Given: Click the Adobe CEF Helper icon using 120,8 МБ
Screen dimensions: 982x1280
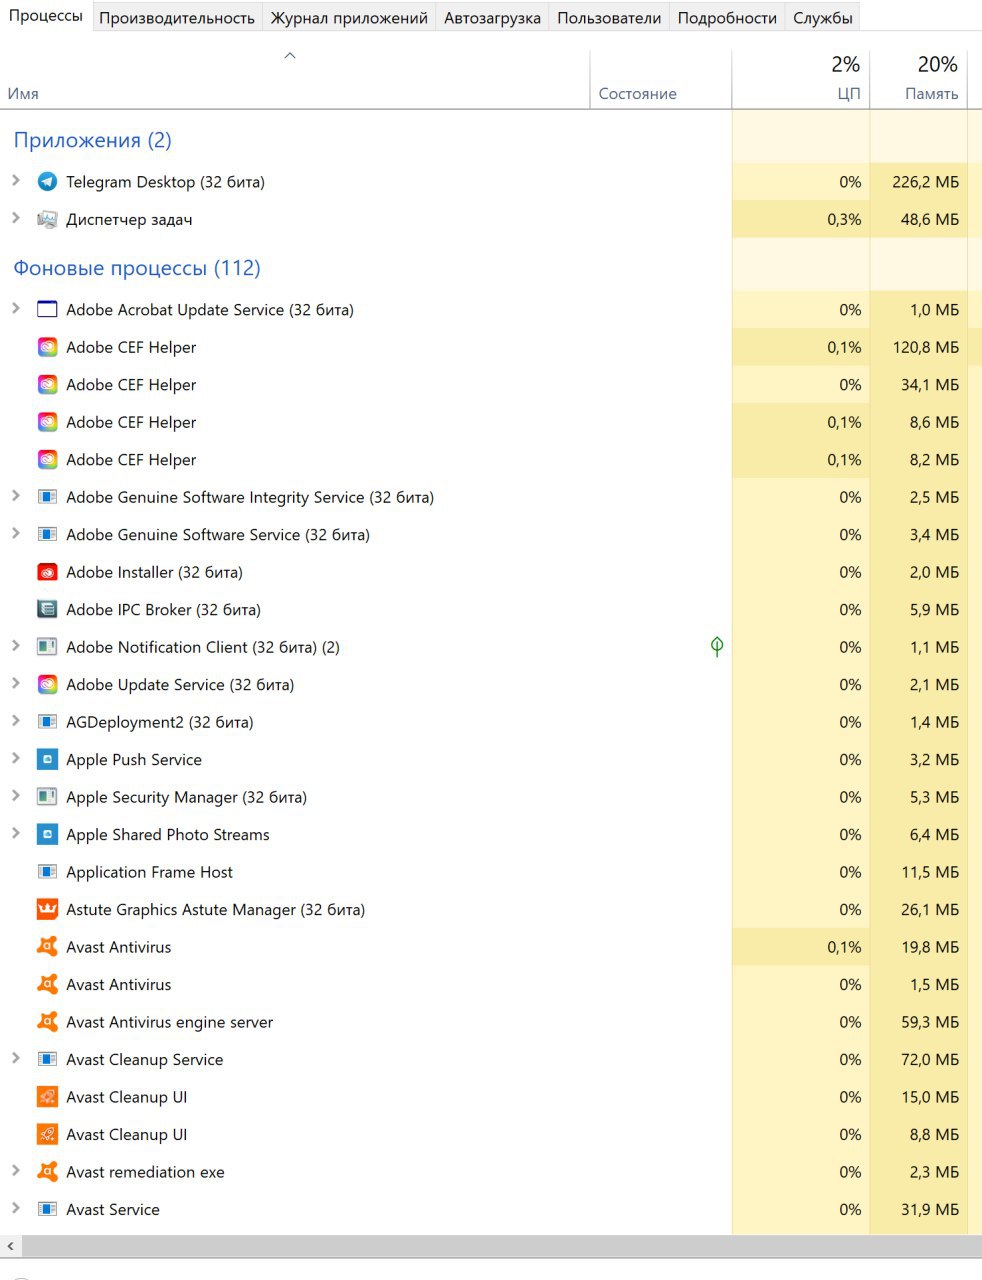Looking at the screenshot, I should click(x=47, y=347).
